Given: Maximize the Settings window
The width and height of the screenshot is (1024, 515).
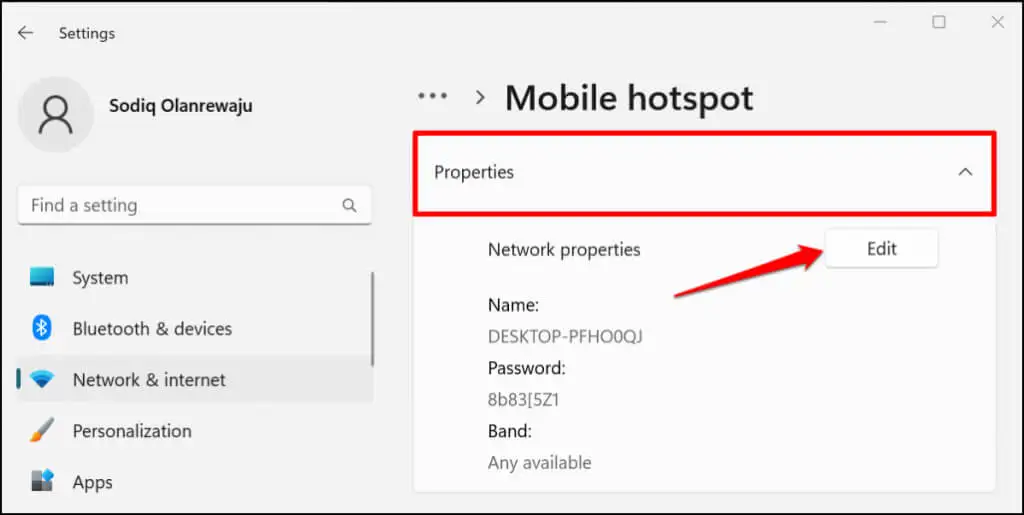Looking at the screenshot, I should pyautogui.click(x=938, y=22).
